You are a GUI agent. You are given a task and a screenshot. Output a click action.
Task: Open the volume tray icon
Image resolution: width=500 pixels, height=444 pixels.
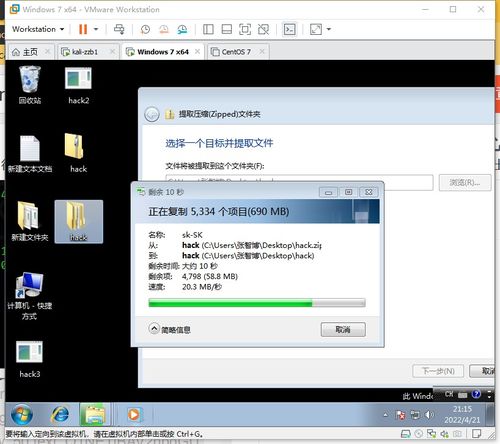pos(429,415)
